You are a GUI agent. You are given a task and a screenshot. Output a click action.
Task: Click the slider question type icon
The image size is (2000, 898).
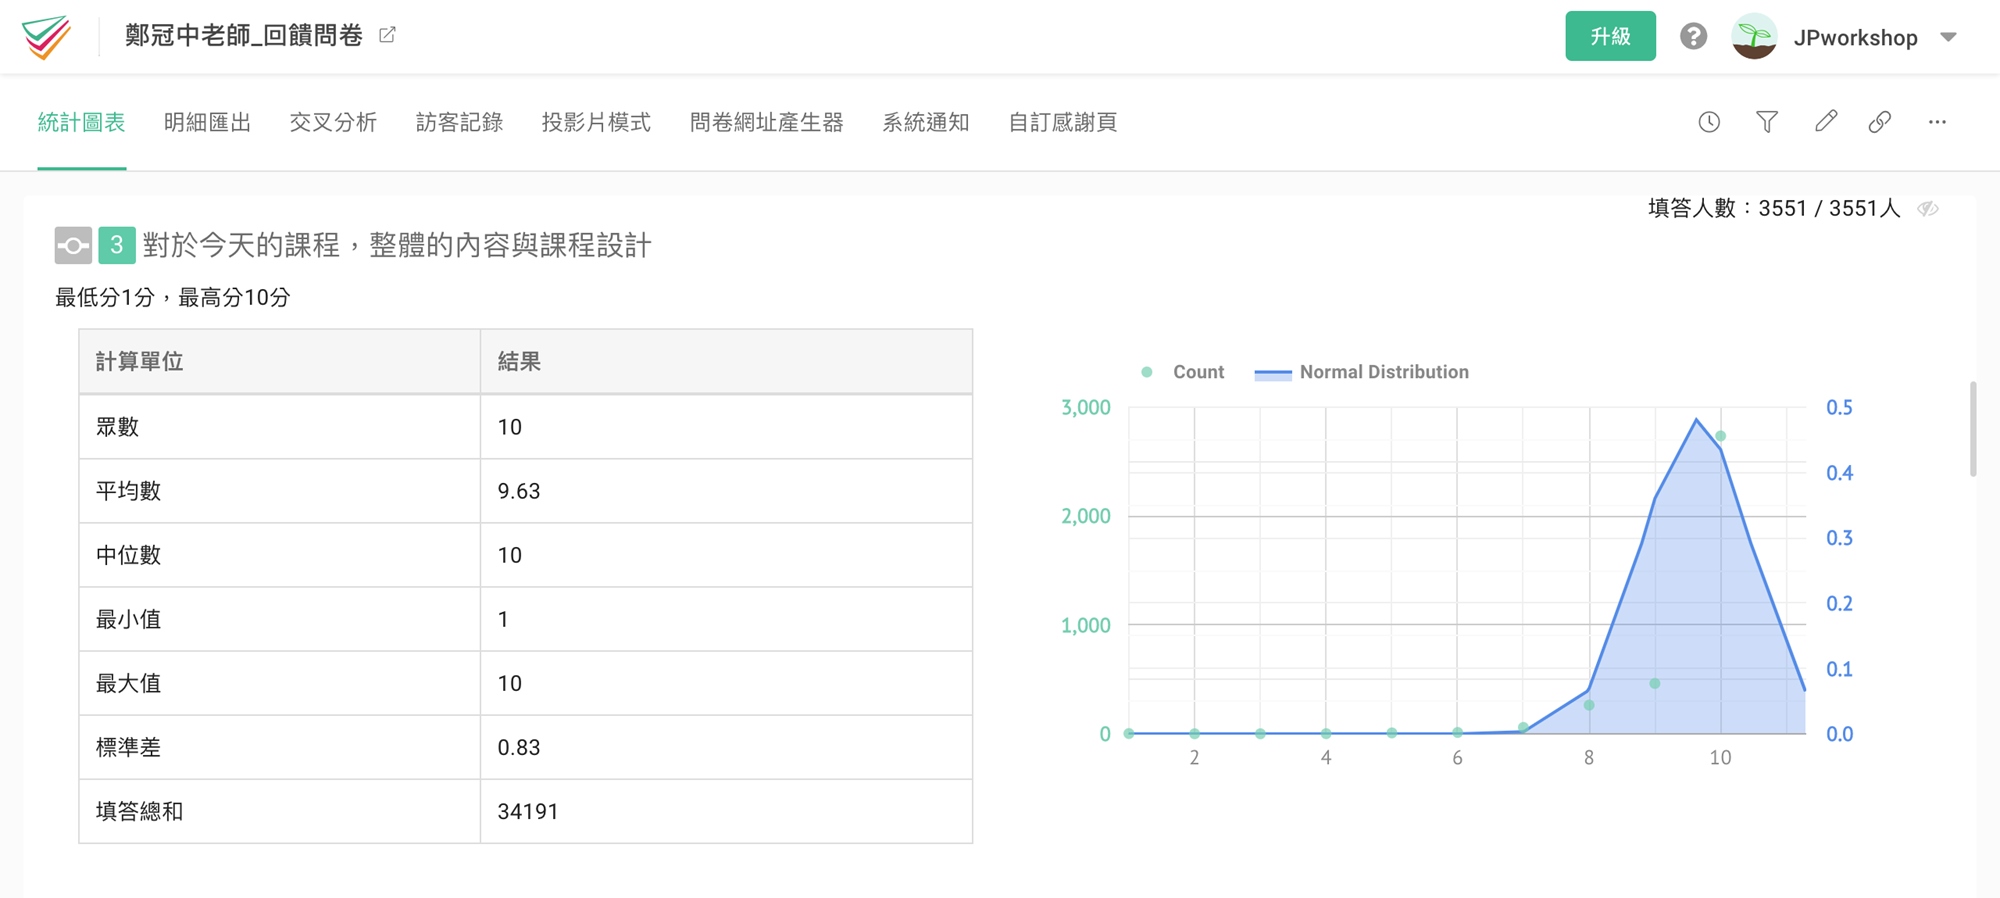coord(73,245)
